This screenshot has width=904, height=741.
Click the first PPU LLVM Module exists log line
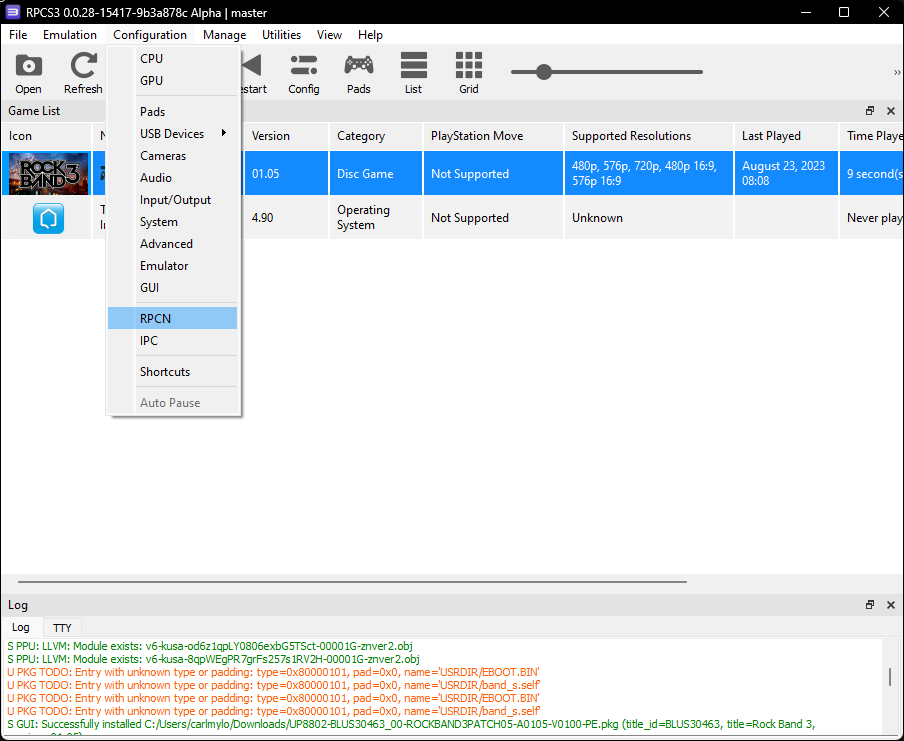pos(210,646)
